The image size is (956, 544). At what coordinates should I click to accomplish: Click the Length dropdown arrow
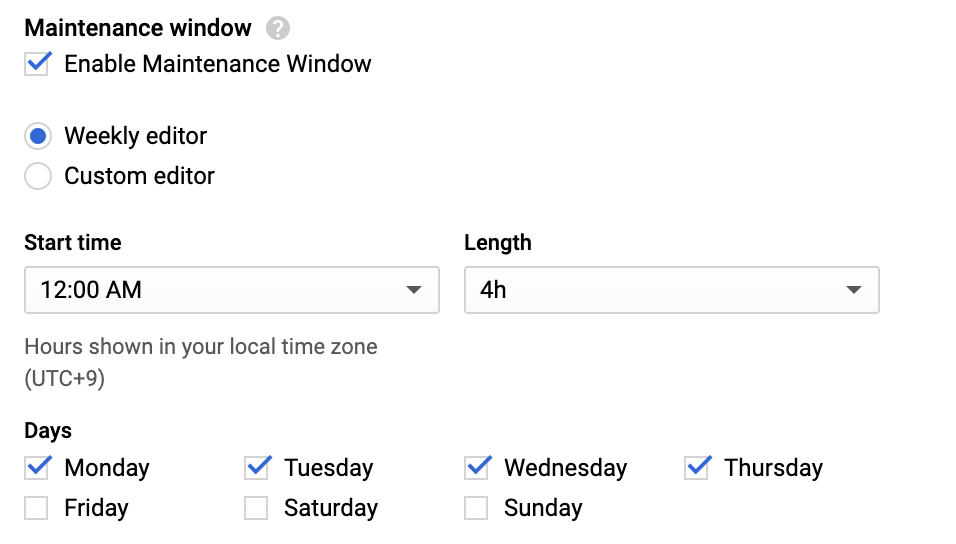click(x=854, y=290)
